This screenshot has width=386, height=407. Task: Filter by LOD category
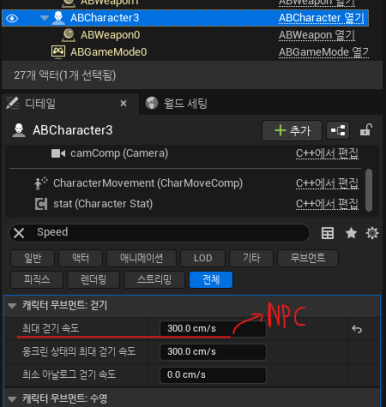(203, 258)
